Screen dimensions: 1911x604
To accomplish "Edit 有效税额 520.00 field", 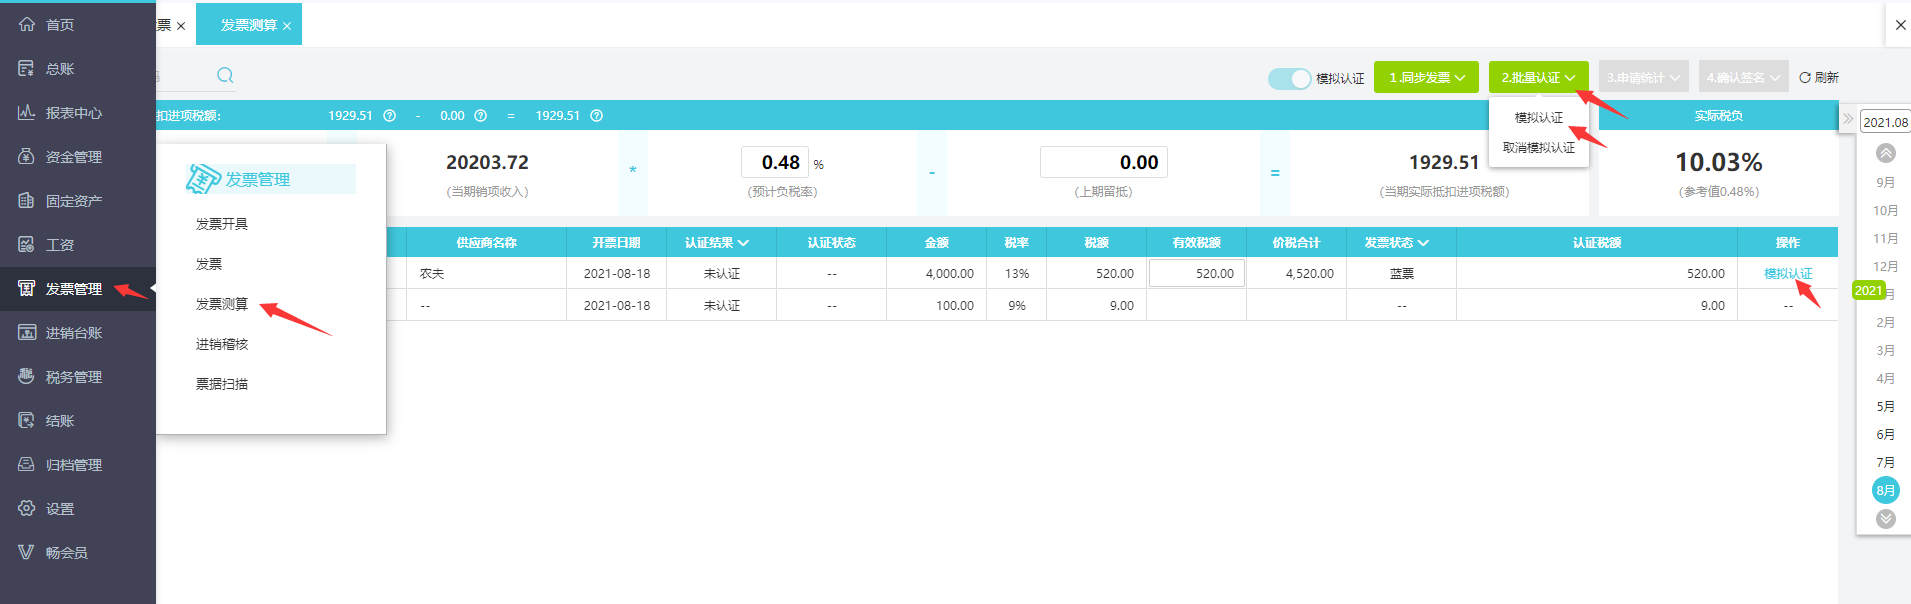I will coord(1197,273).
